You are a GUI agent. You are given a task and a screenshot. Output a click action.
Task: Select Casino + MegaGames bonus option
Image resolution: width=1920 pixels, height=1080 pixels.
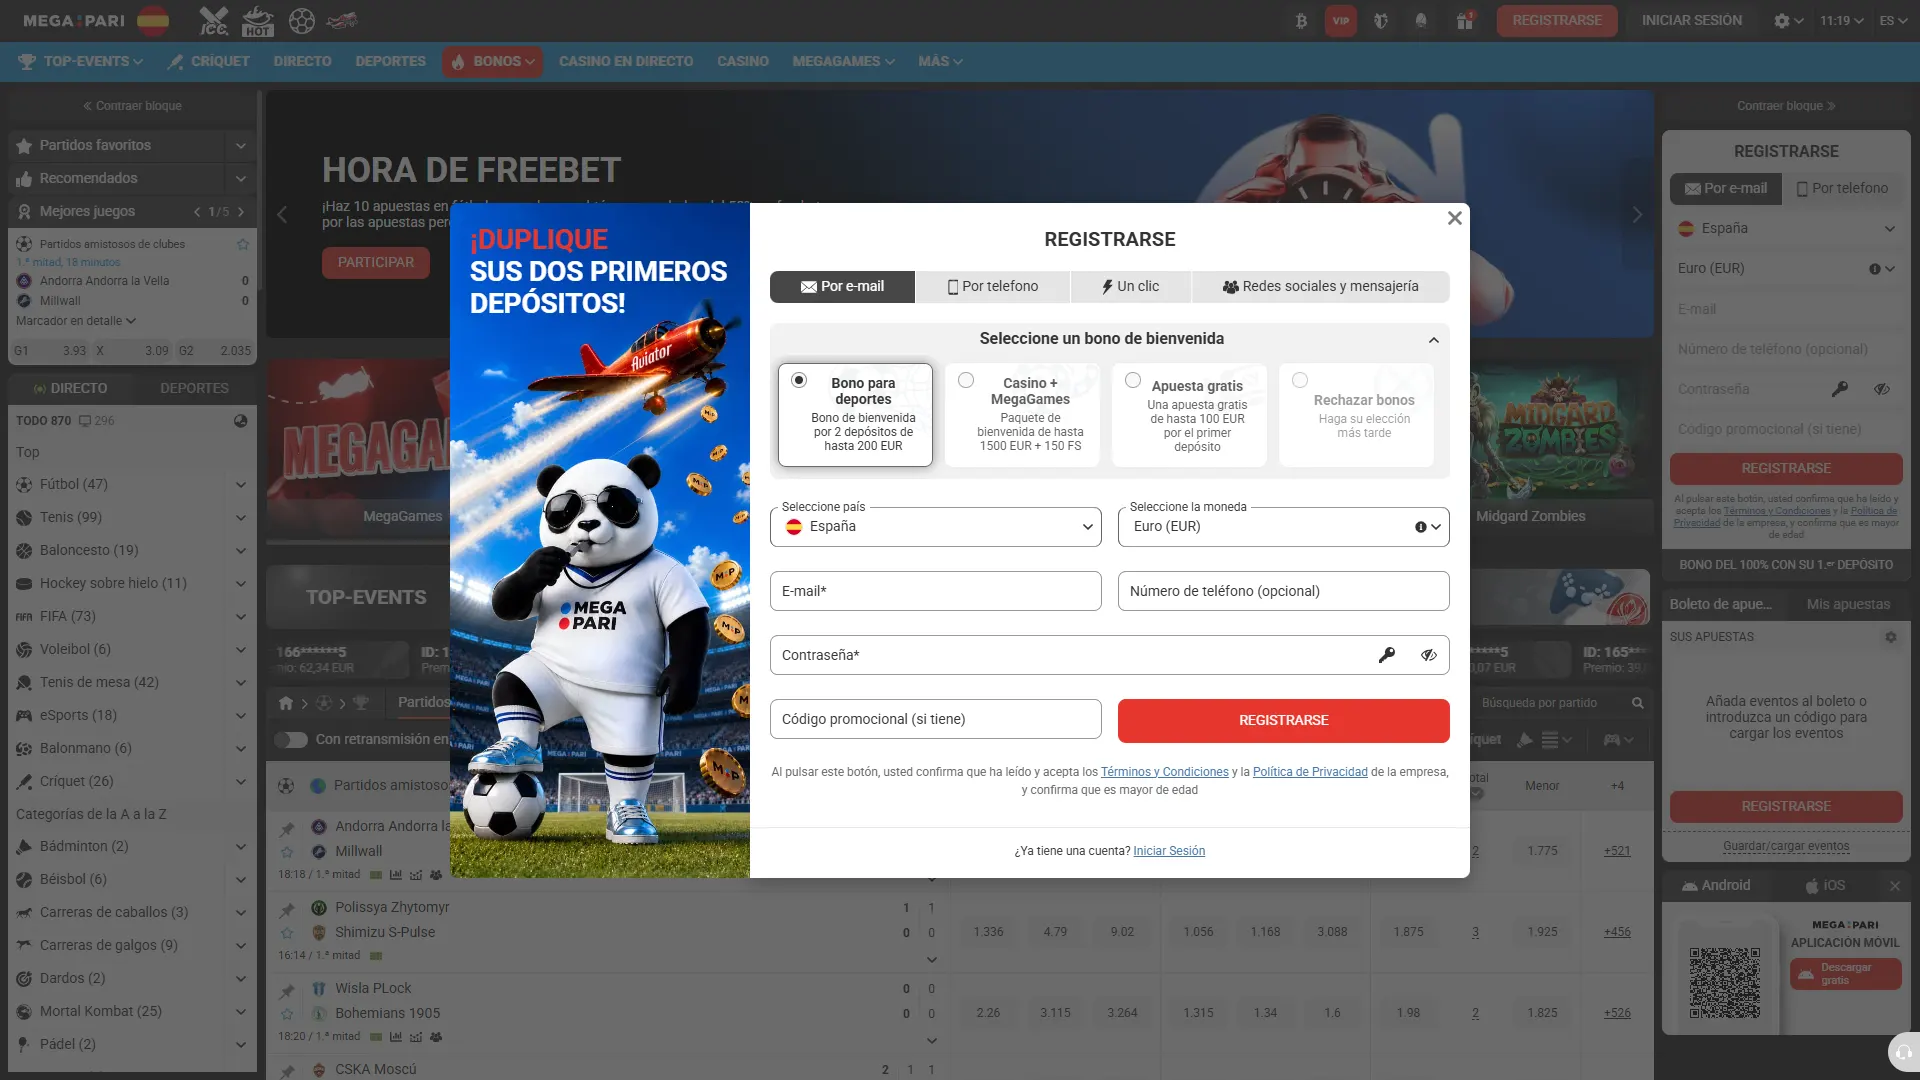1022,415
